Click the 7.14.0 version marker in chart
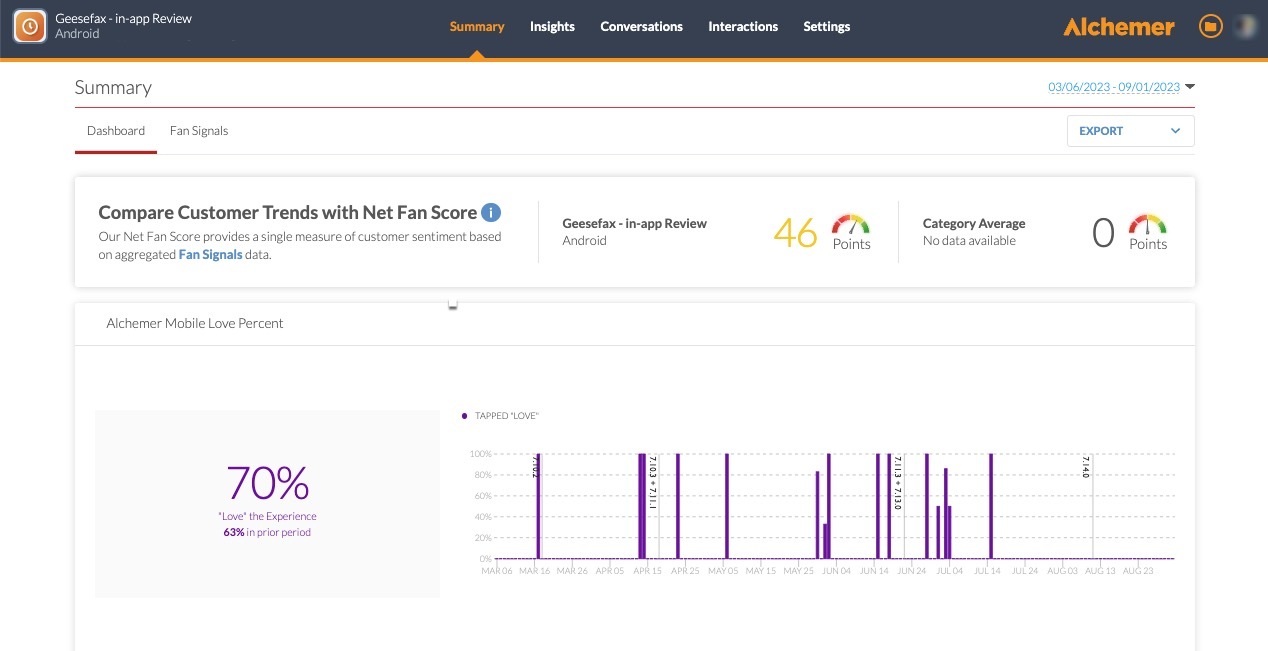Viewport: 1268px width, 651px height. pos(1086,468)
